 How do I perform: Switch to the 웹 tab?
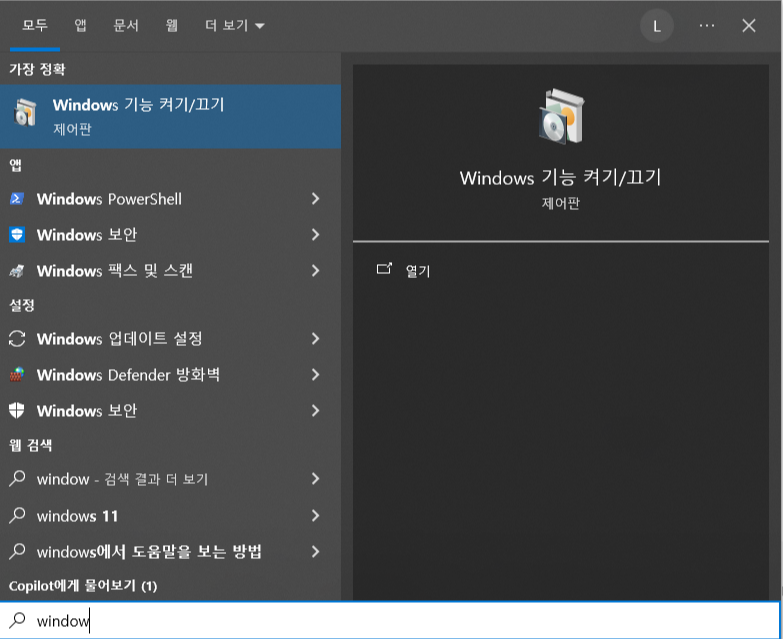pyautogui.click(x=172, y=25)
